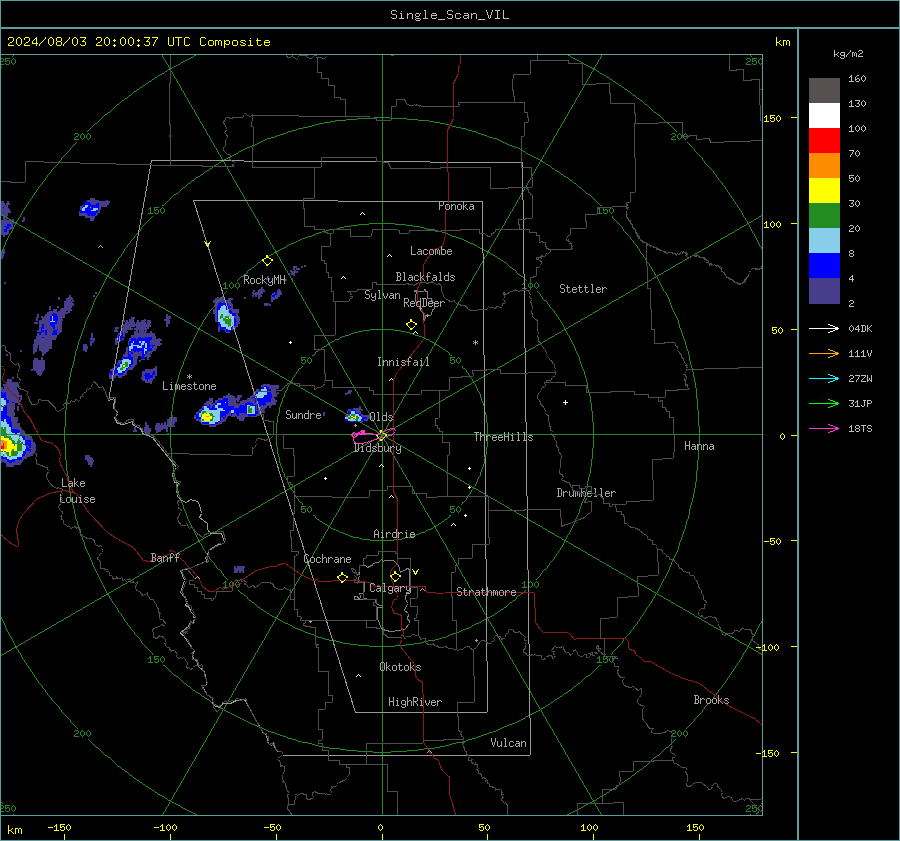The width and height of the screenshot is (900, 841).
Task: Click the magenta flight track near Didsbury
Action: (x=373, y=435)
